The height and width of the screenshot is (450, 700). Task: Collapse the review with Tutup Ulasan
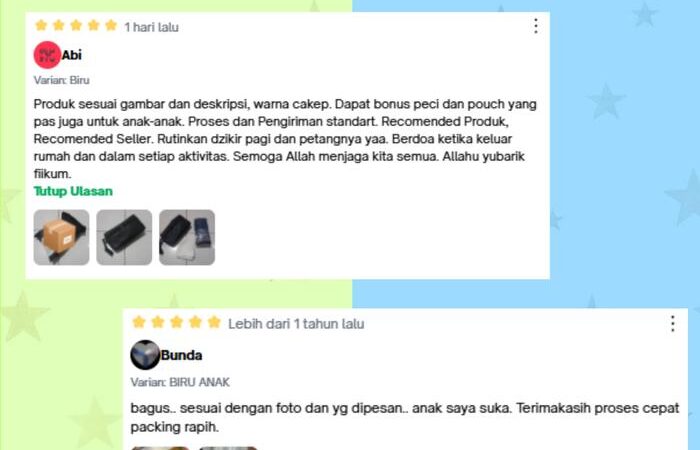(x=73, y=191)
